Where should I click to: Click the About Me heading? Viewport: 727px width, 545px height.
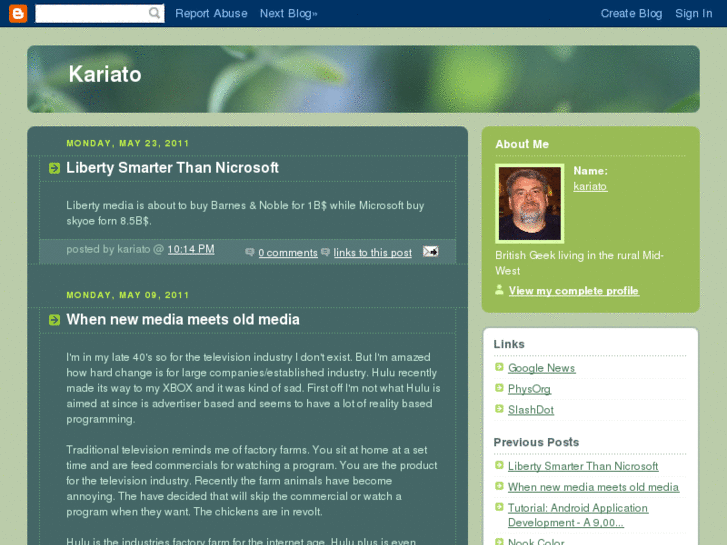(522, 144)
